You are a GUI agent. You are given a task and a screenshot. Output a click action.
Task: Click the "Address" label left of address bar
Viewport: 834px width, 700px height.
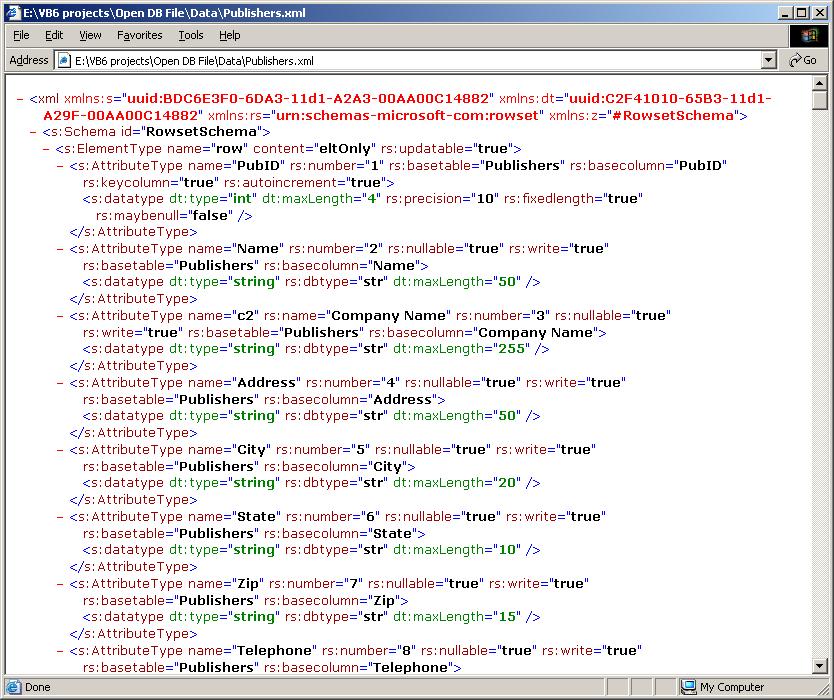click(29, 60)
